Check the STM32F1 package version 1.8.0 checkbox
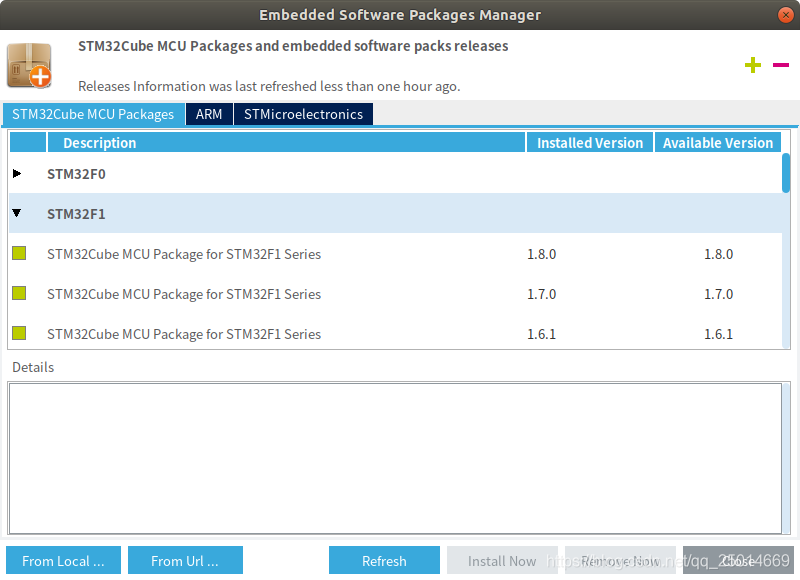The image size is (800, 580). point(17,254)
